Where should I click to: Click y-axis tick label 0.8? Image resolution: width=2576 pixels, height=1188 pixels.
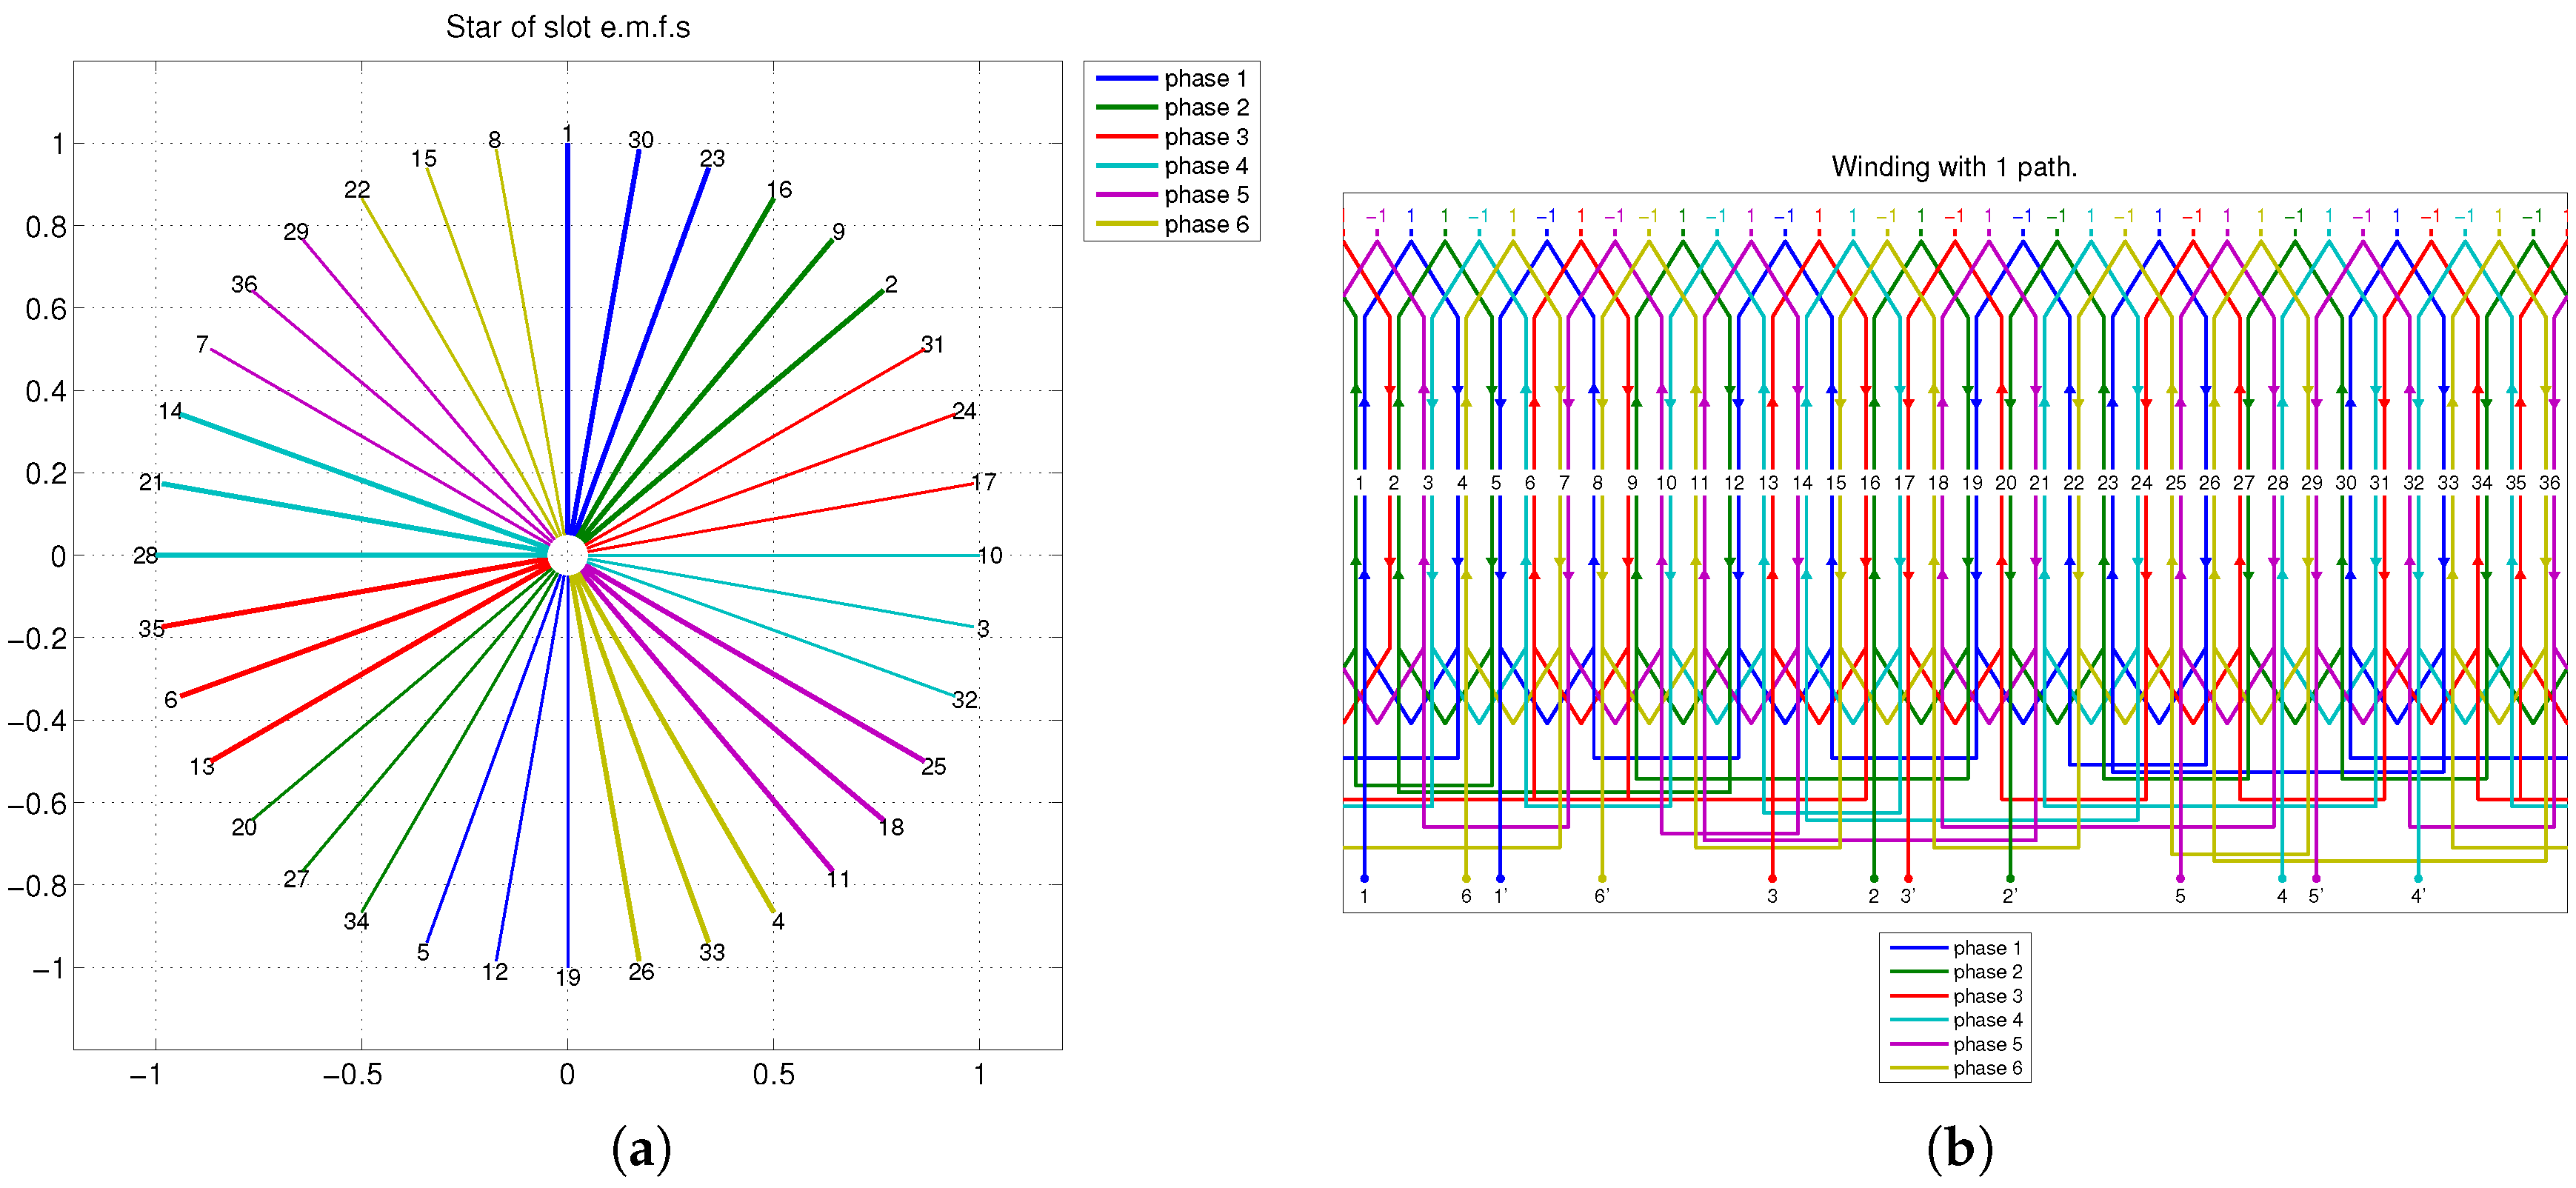[x=46, y=226]
